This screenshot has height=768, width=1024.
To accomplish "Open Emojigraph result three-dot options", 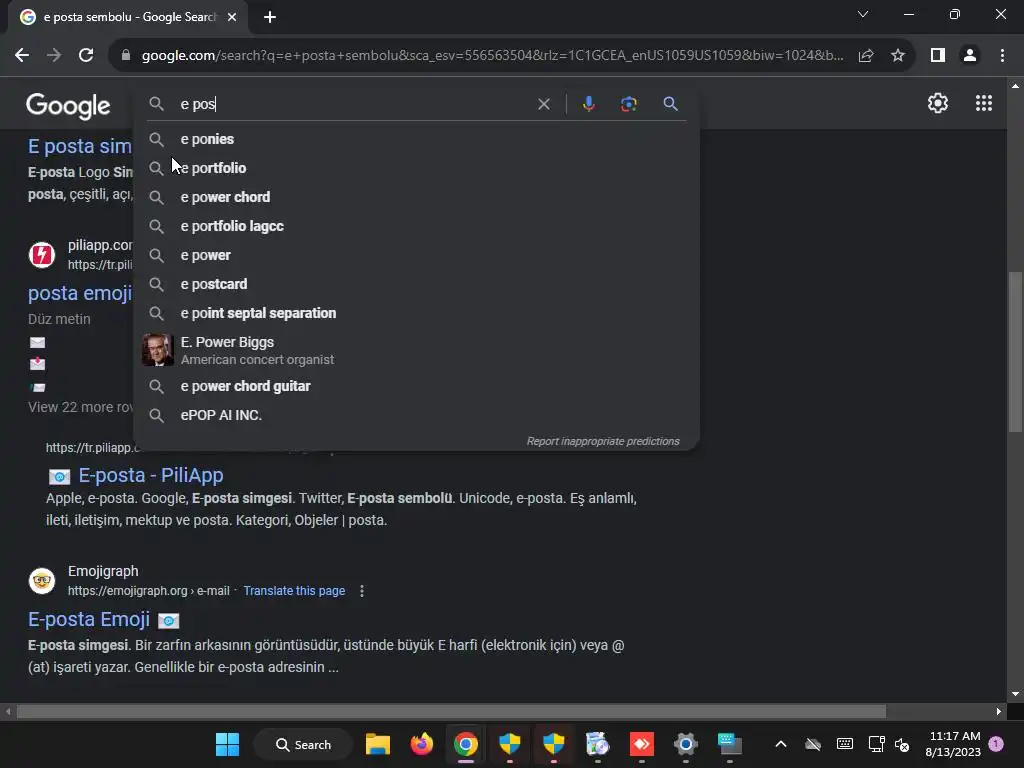I will point(362,590).
